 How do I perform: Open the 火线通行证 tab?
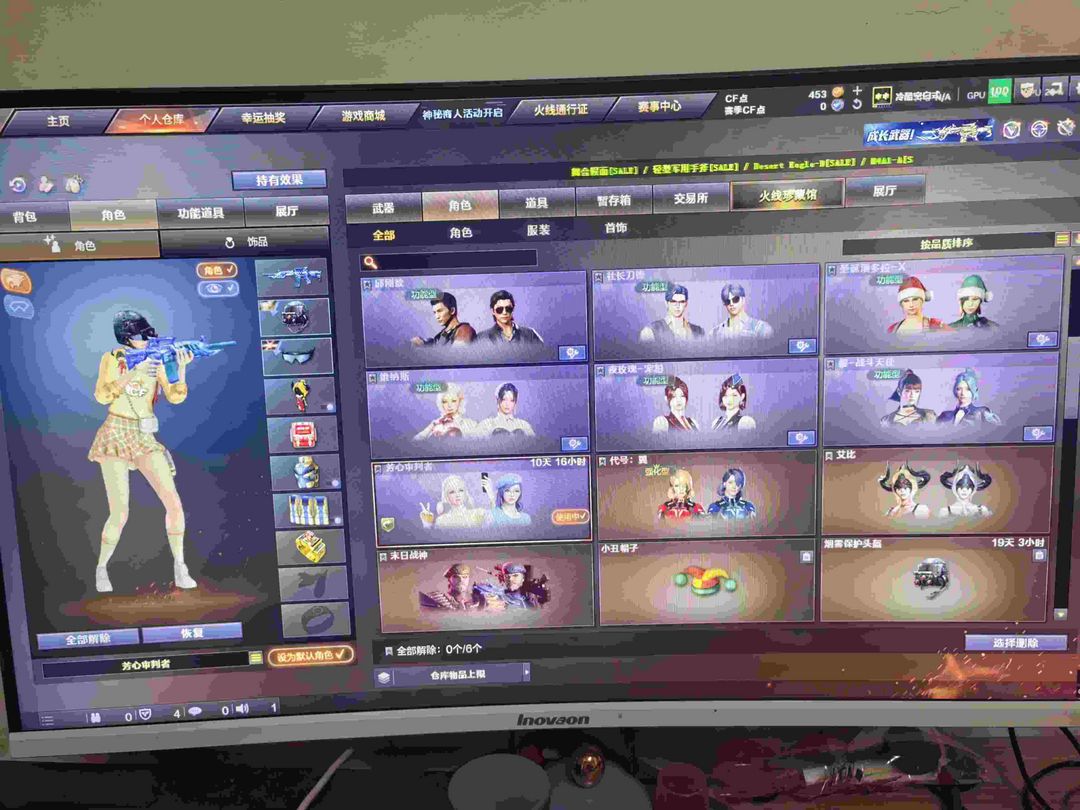(560, 110)
